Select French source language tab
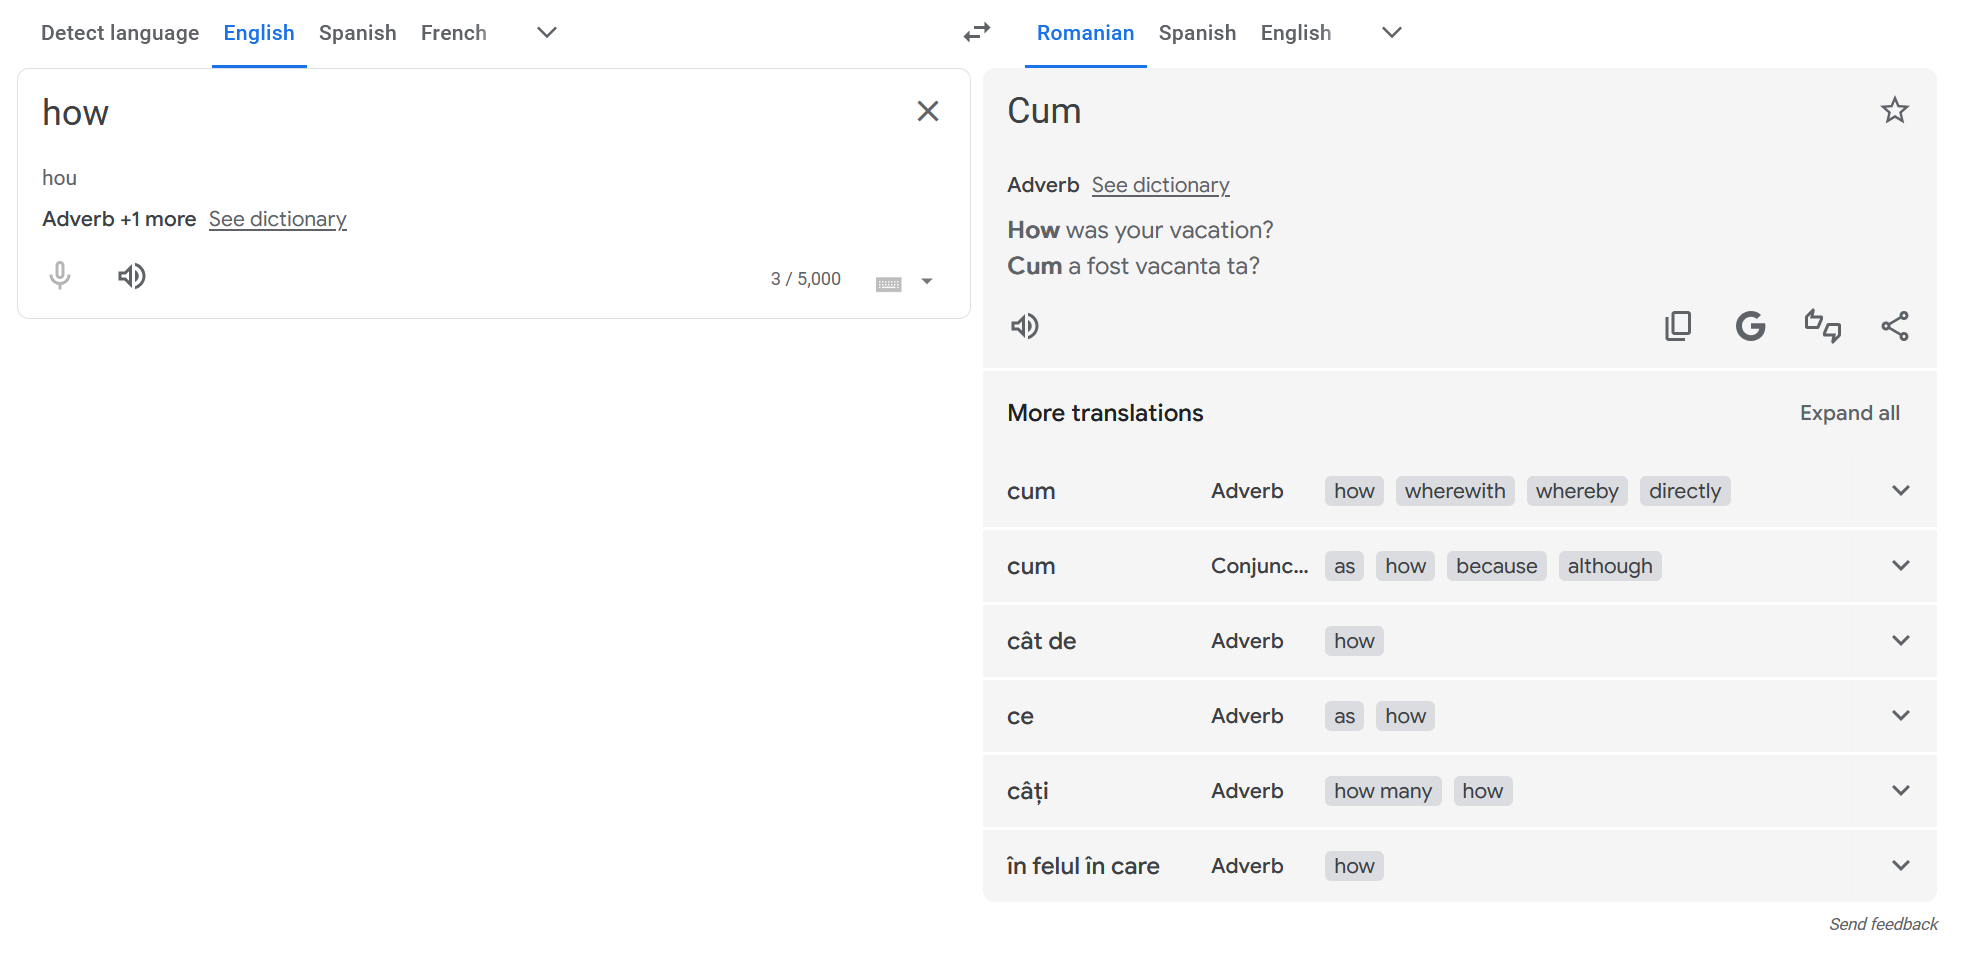 454,33
